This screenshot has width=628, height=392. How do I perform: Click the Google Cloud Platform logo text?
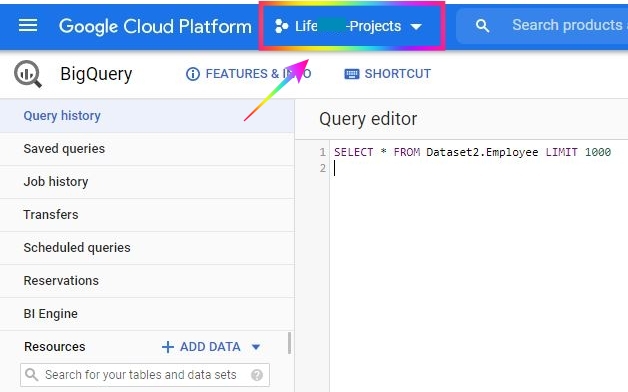(x=155, y=26)
